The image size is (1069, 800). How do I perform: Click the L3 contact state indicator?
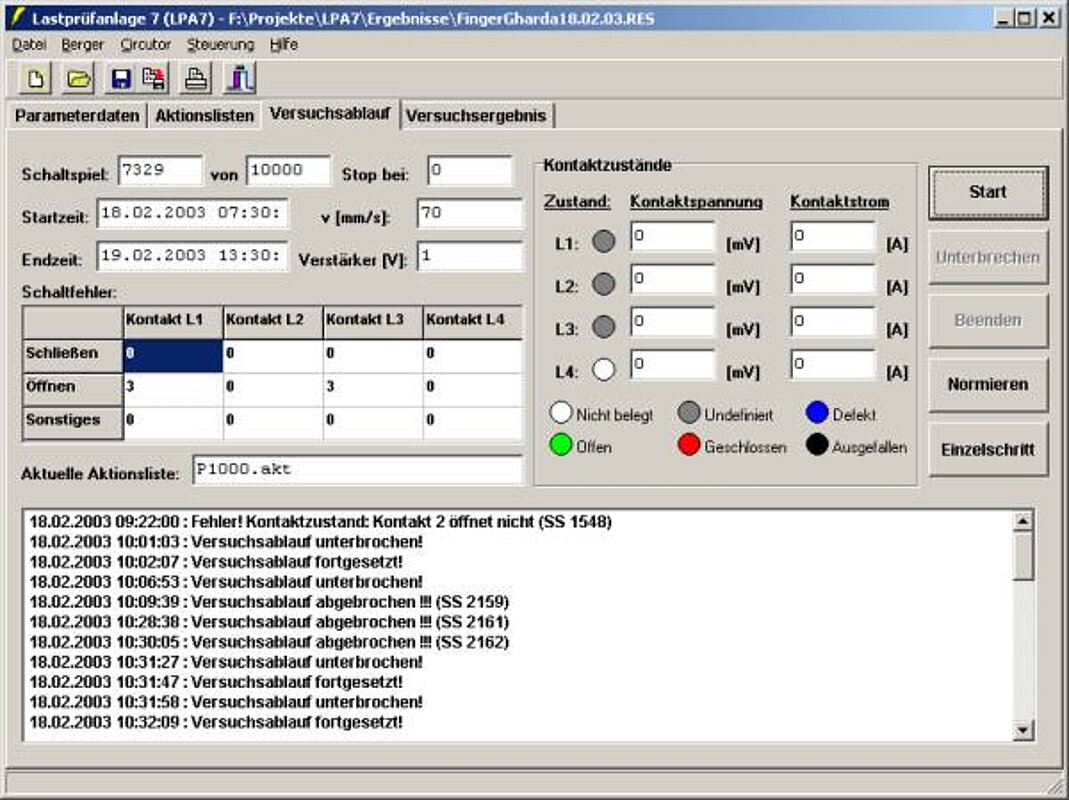603,327
